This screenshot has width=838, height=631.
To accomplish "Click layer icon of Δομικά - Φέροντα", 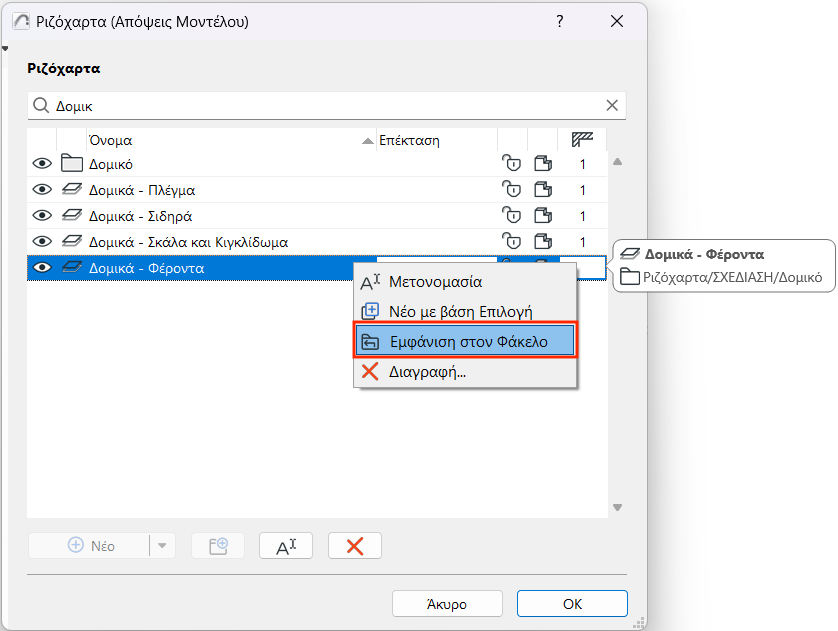I will click(x=72, y=267).
